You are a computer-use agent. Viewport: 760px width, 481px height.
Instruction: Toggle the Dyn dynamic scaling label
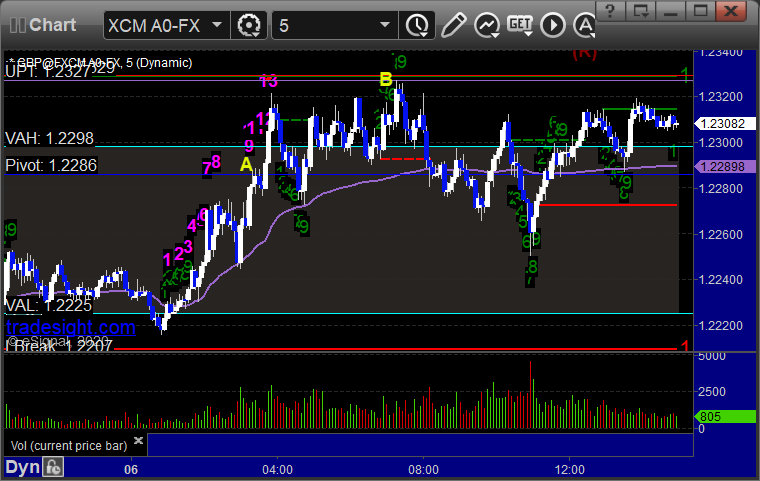click(x=22, y=467)
